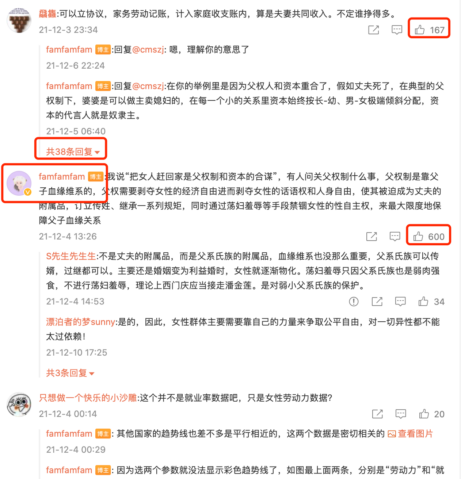Open the owl avatar of 只想做一个快乐的小沙雕
The image size is (461, 479).
click(x=19, y=404)
